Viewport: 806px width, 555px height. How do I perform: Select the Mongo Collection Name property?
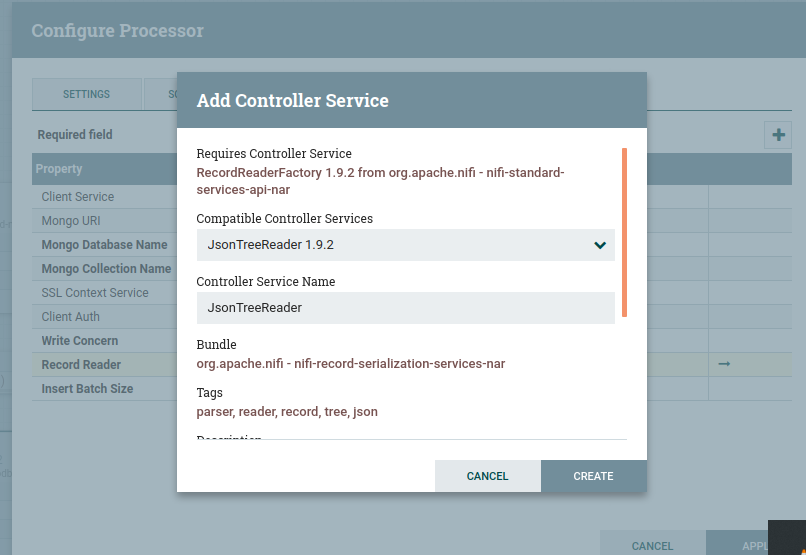[x=106, y=269]
